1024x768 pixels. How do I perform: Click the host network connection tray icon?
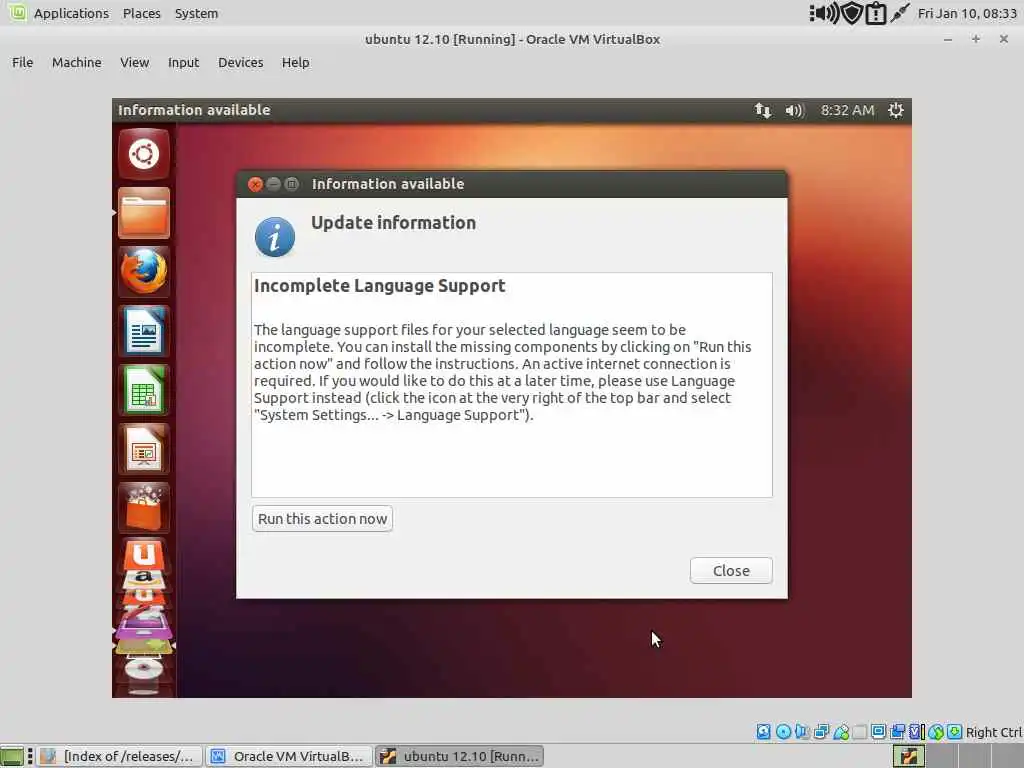pyautogui.click(x=900, y=13)
